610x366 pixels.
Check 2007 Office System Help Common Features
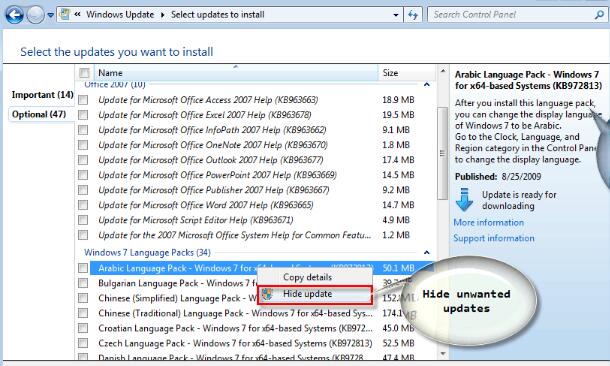click(83, 235)
